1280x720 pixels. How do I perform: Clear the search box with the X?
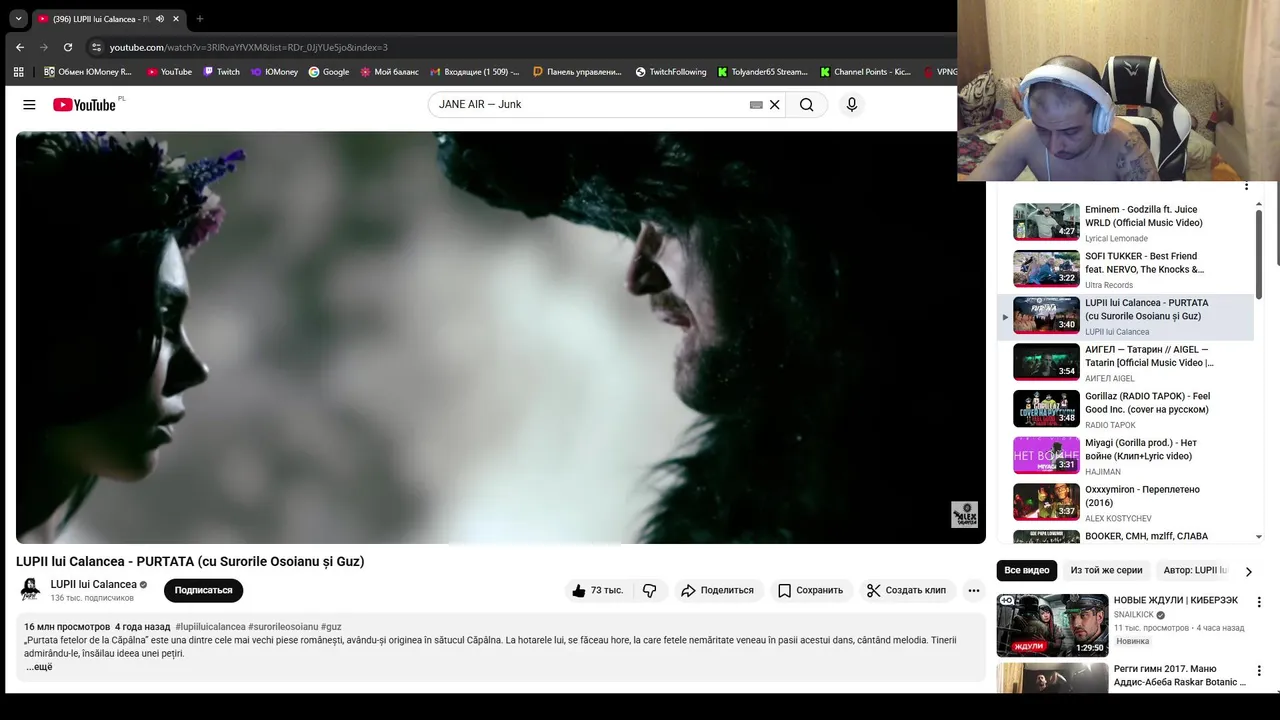774,105
